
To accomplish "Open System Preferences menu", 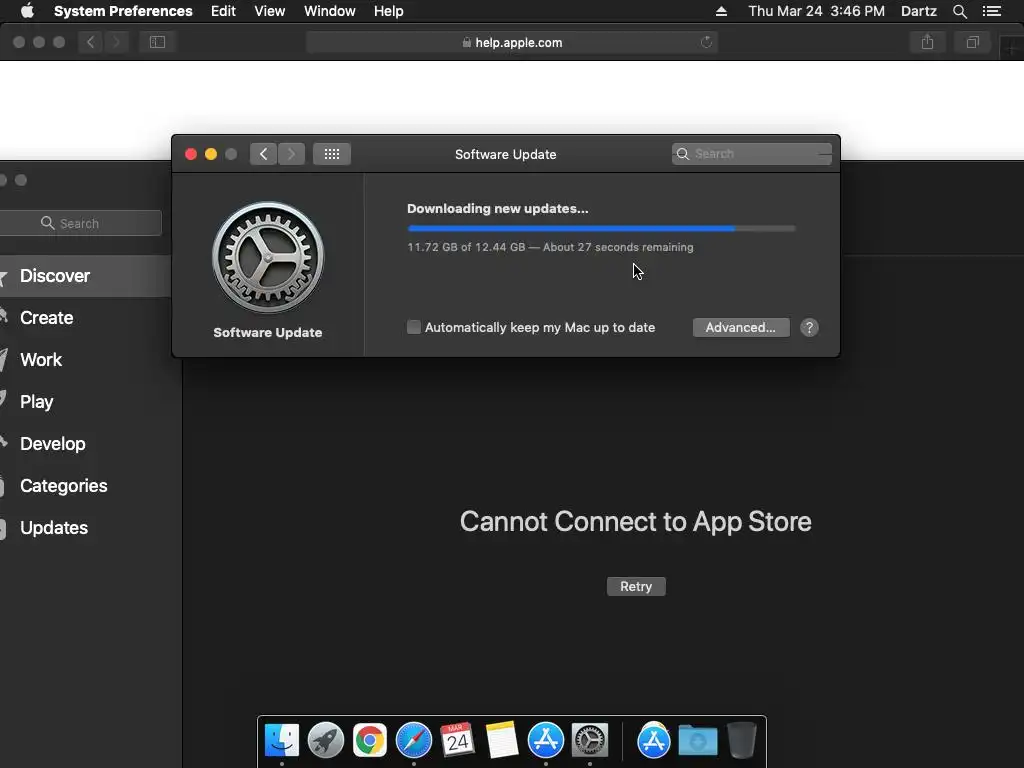I will (x=123, y=11).
